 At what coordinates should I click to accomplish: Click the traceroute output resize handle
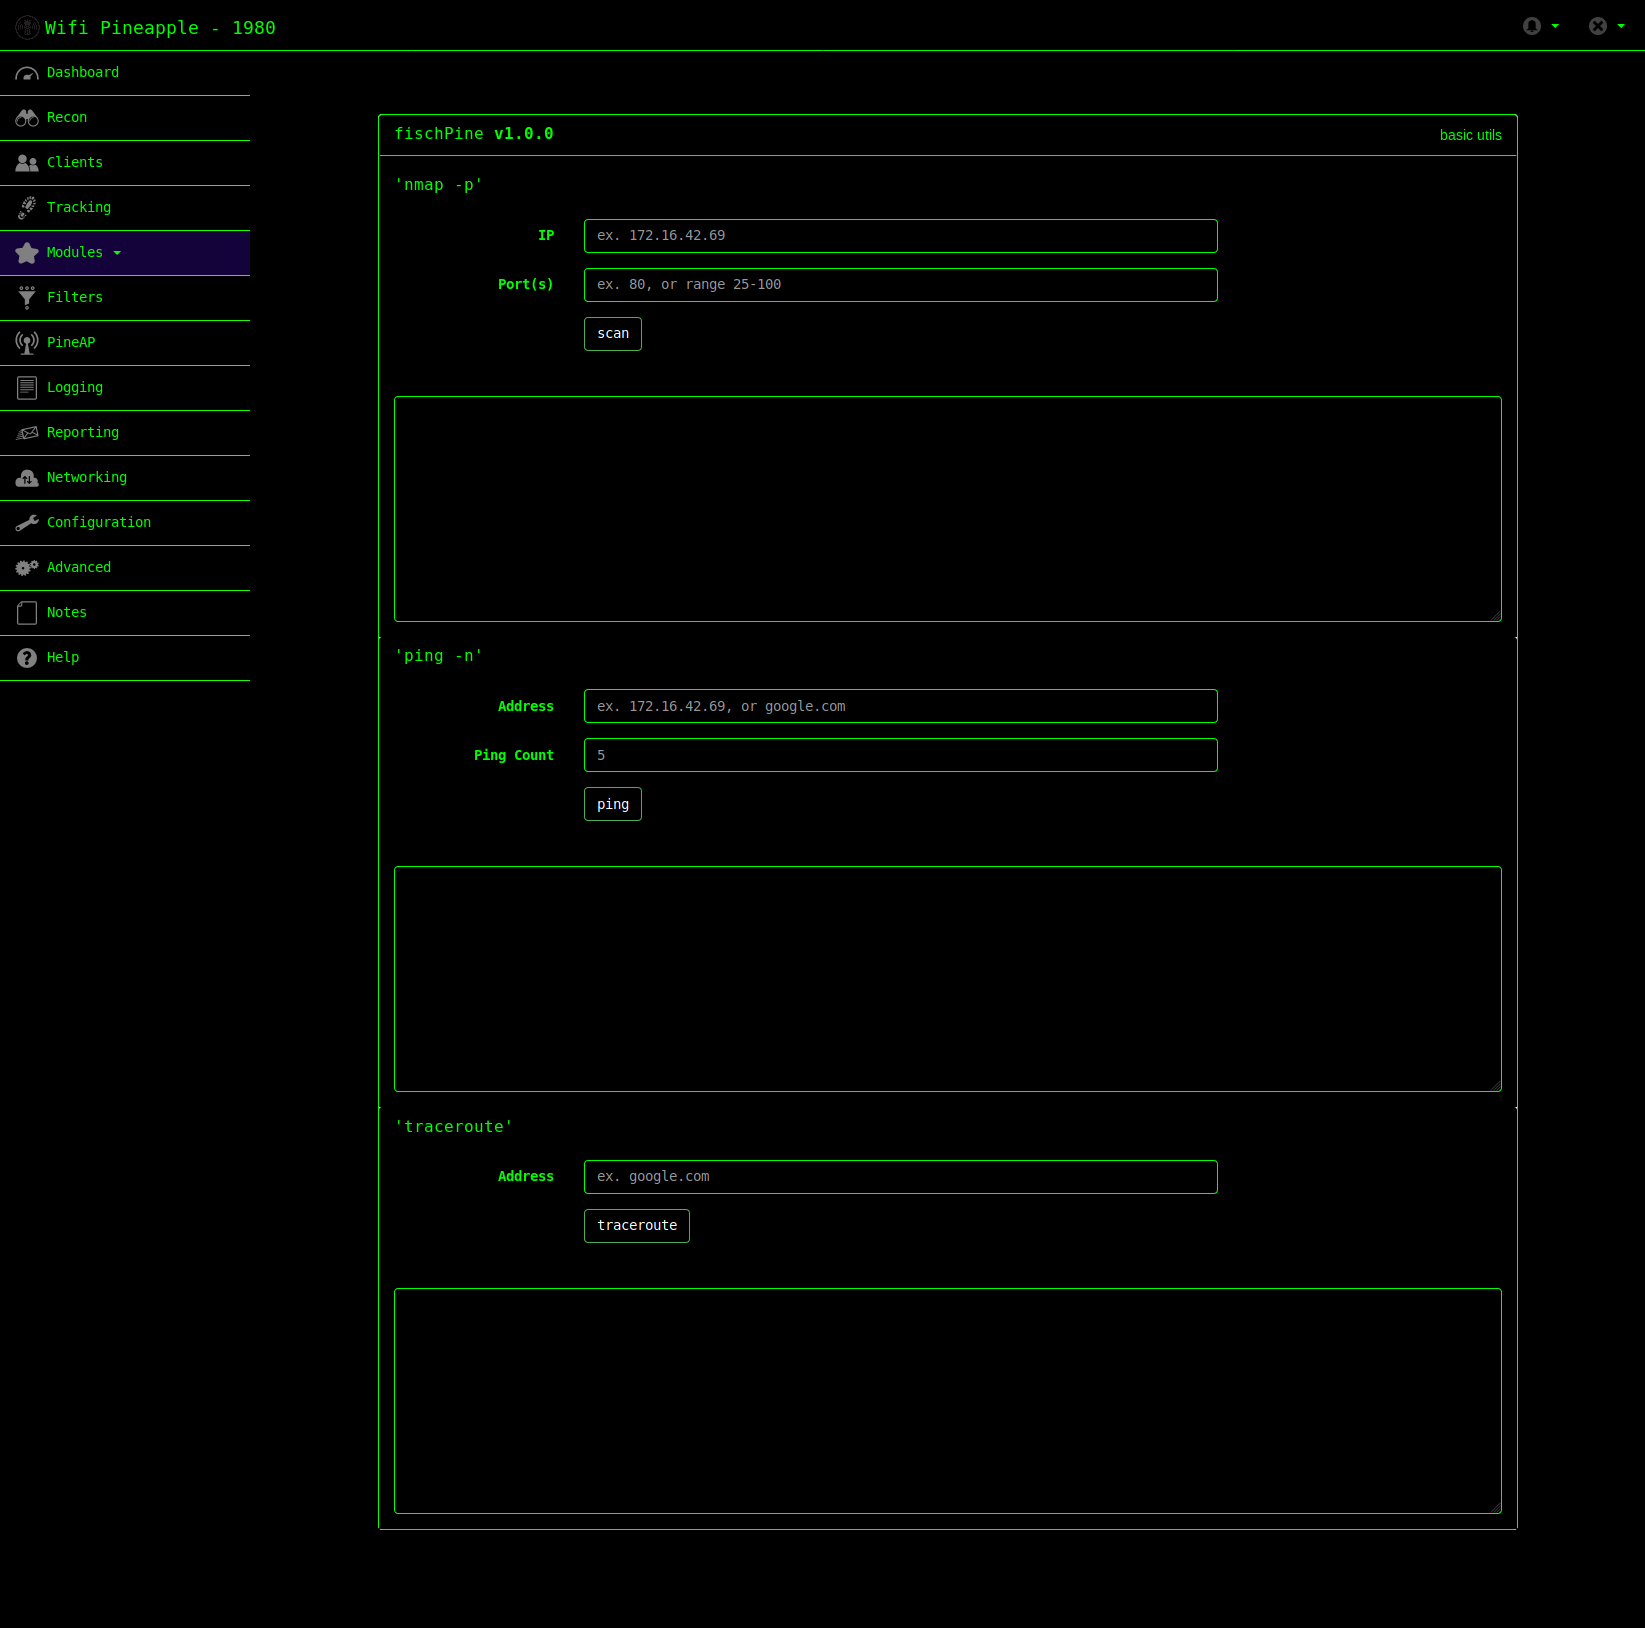(1495, 1507)
